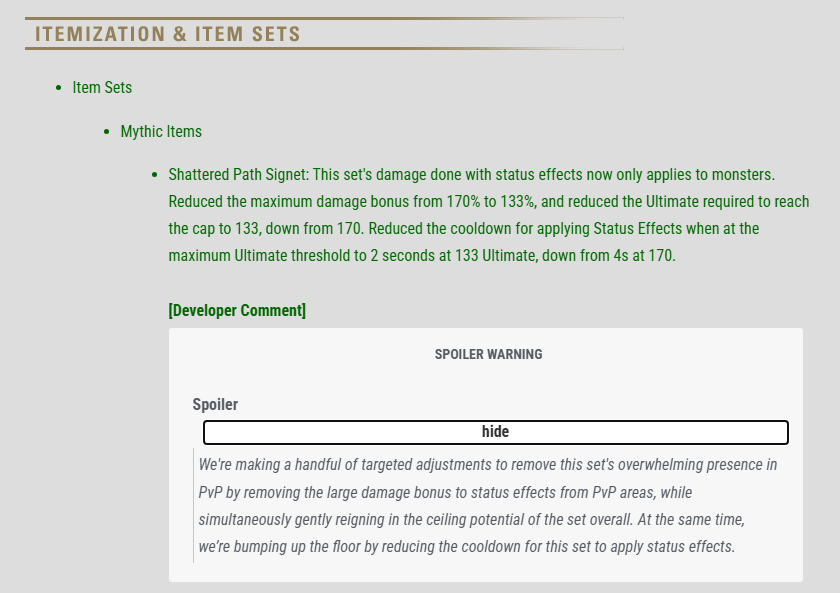This screenshot has width=840, height=593.
Task: Click the line starting "simultaneously gently reigning"
Action: tap(471, 519)
